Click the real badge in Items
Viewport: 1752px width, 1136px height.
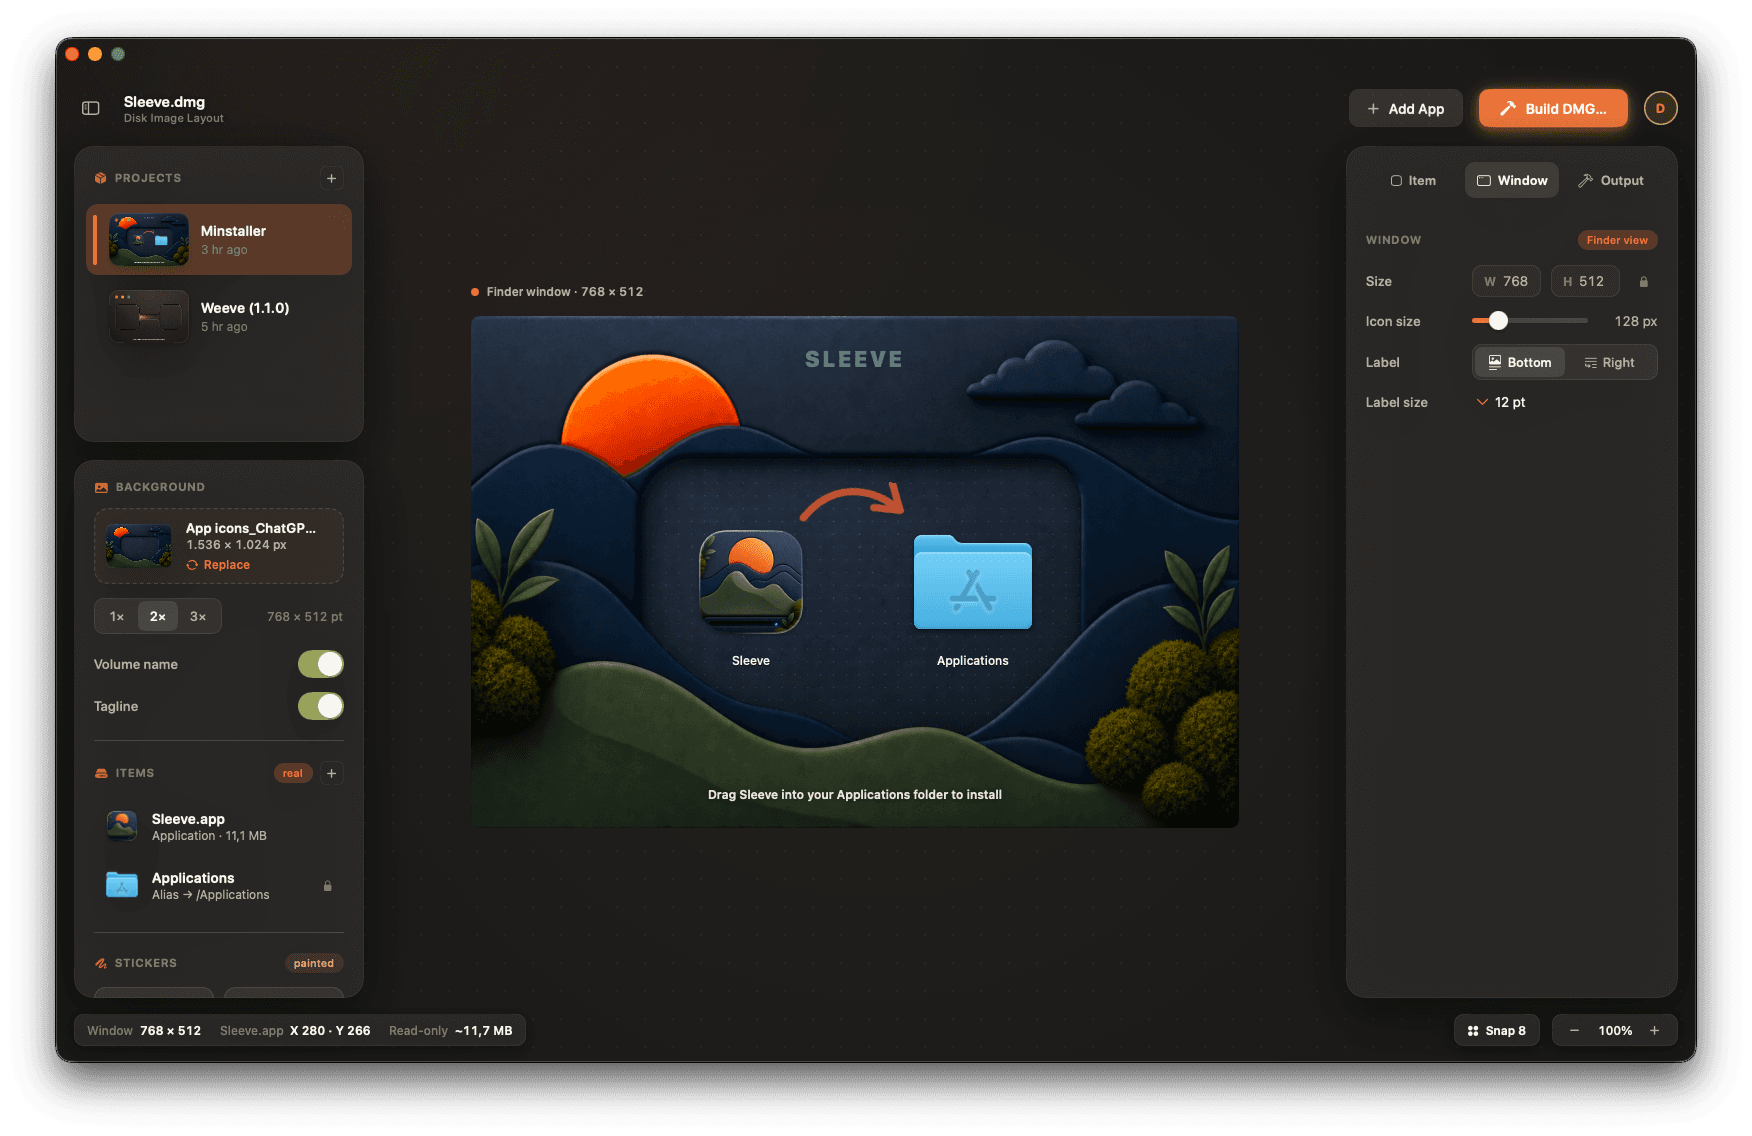293,773
